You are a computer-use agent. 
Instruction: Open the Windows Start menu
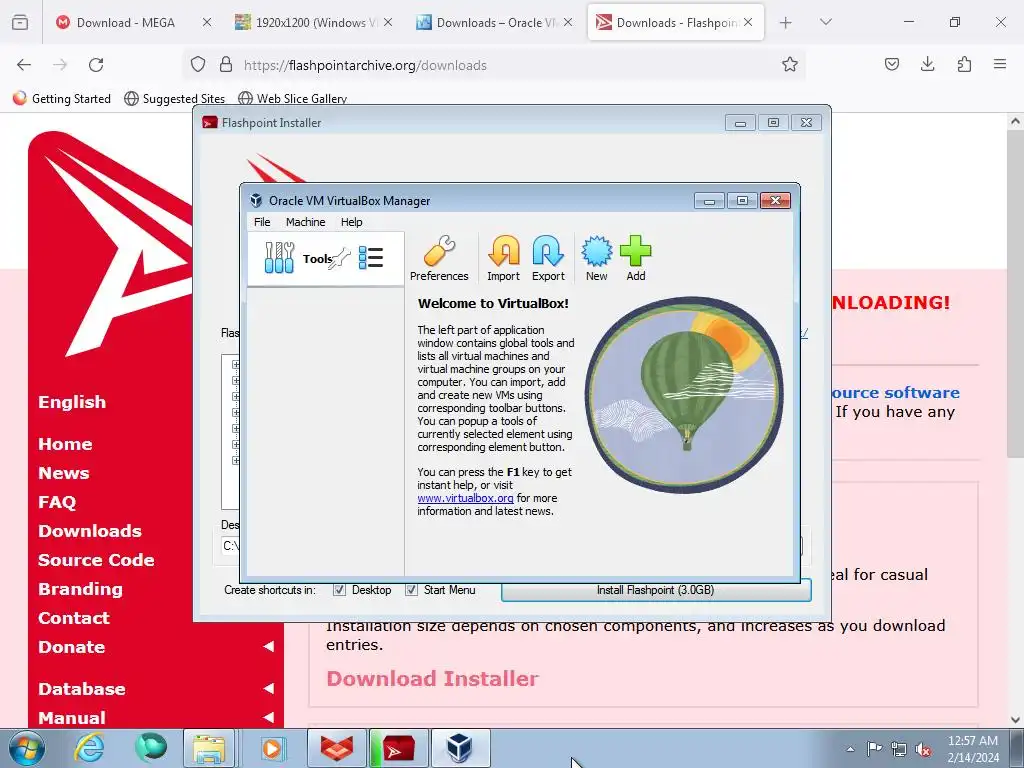27,748
